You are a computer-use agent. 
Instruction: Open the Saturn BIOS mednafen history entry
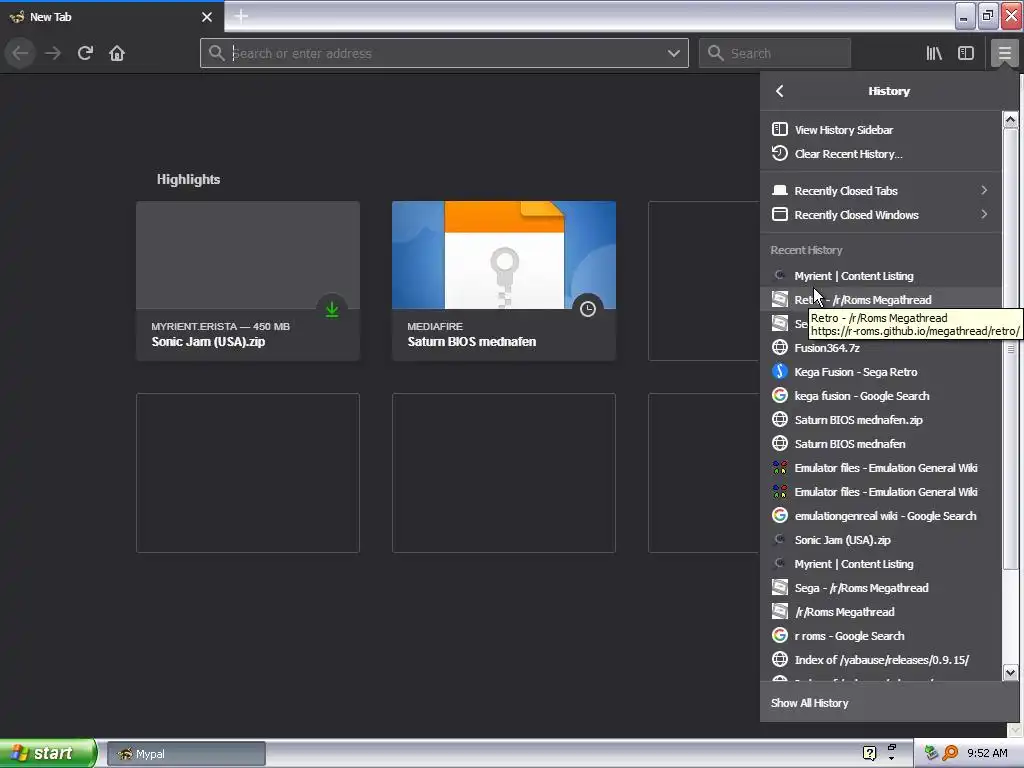880,443
